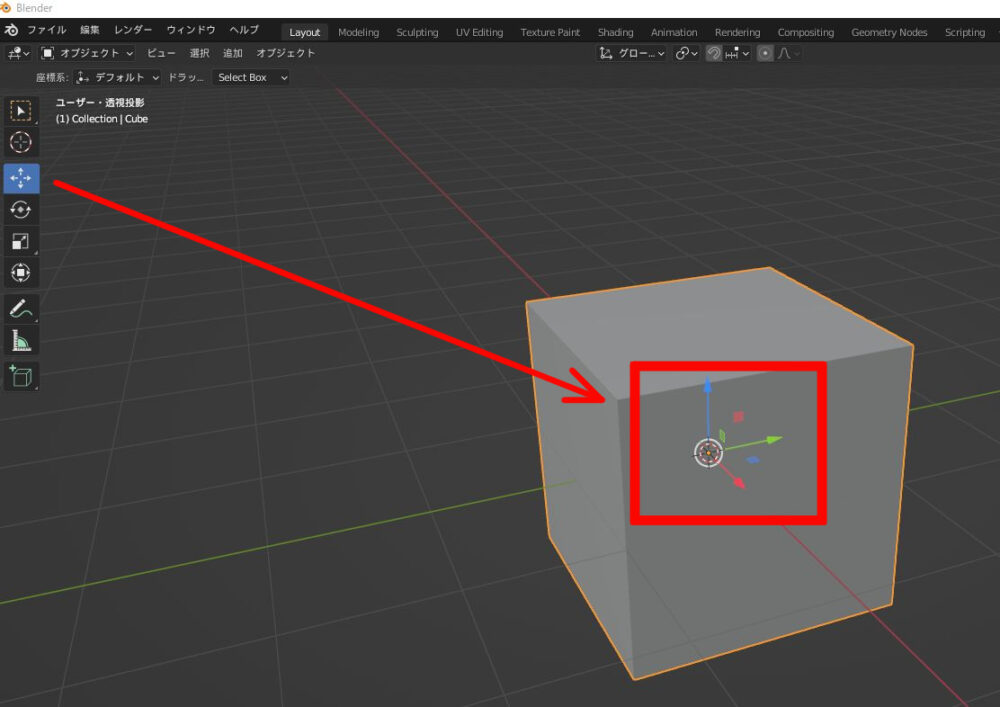Click the '(1) Collection | Cube' overlay text
Screen dimensions: 1000x707
tap(101, 119)
